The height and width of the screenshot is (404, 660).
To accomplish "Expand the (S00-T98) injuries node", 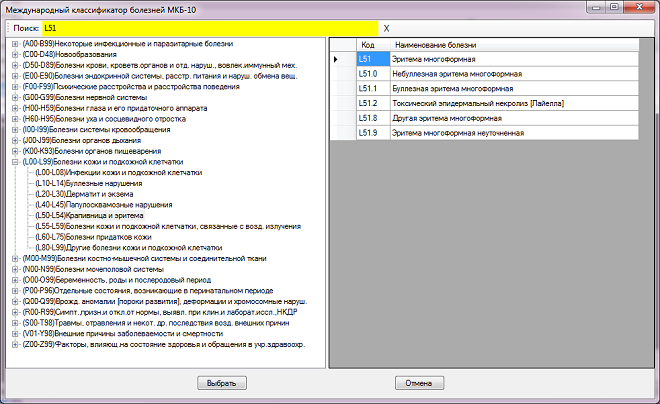I will pos(15,323).
